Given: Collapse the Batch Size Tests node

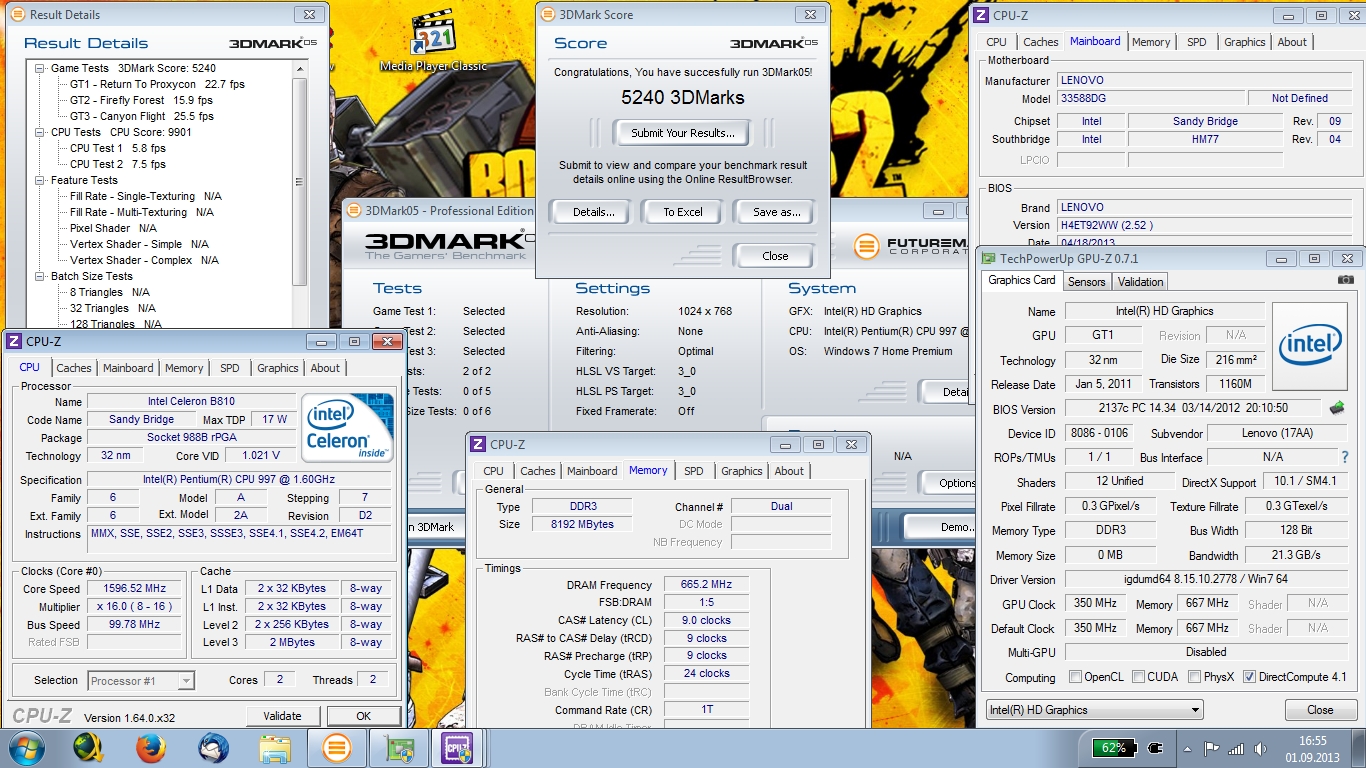Looking at the screenshot, I should (x=40, y=276).
